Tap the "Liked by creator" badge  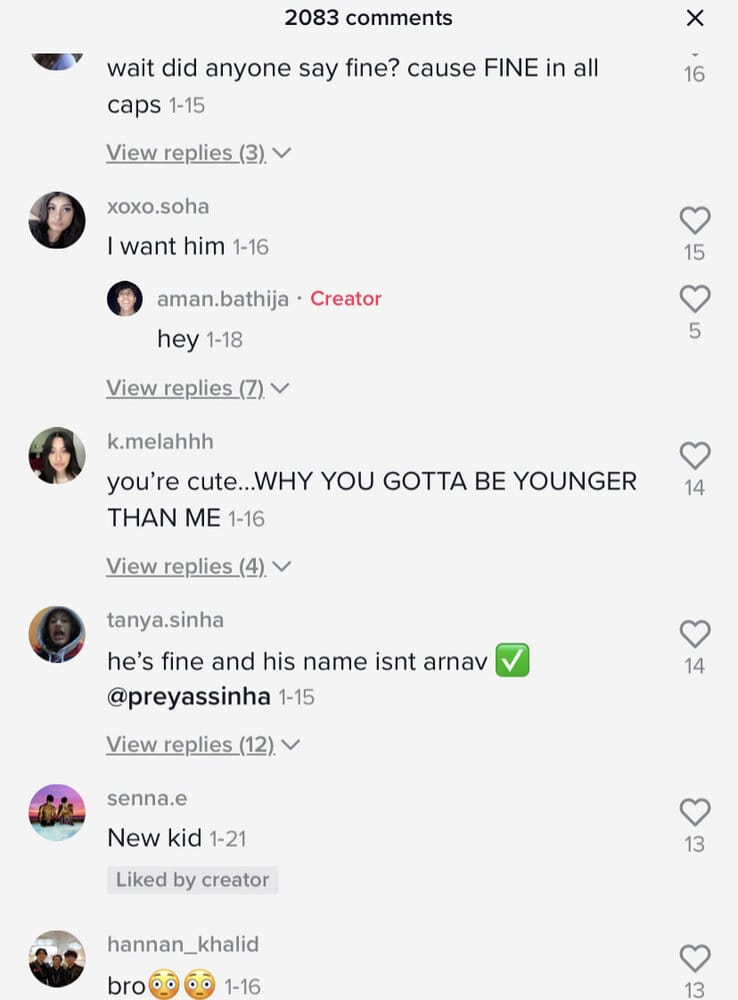coord(193,880)
